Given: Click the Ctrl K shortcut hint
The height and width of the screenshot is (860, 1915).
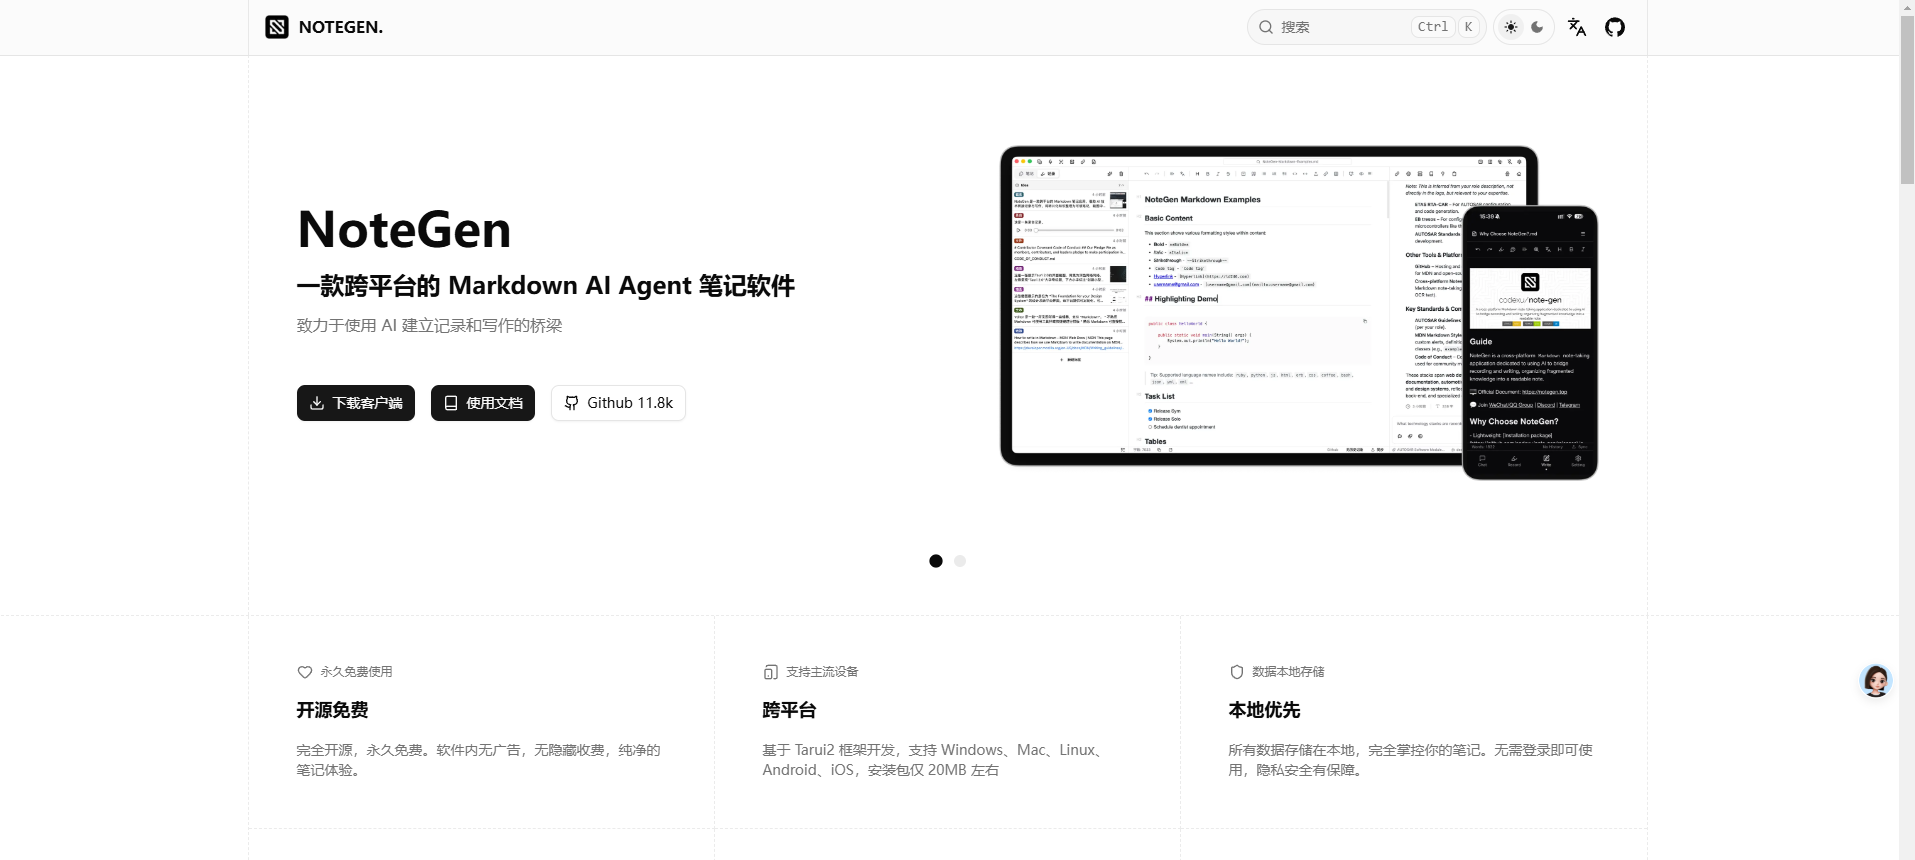Looking at the screenshot, I should pyautogui.click(x=1446, y=27).
